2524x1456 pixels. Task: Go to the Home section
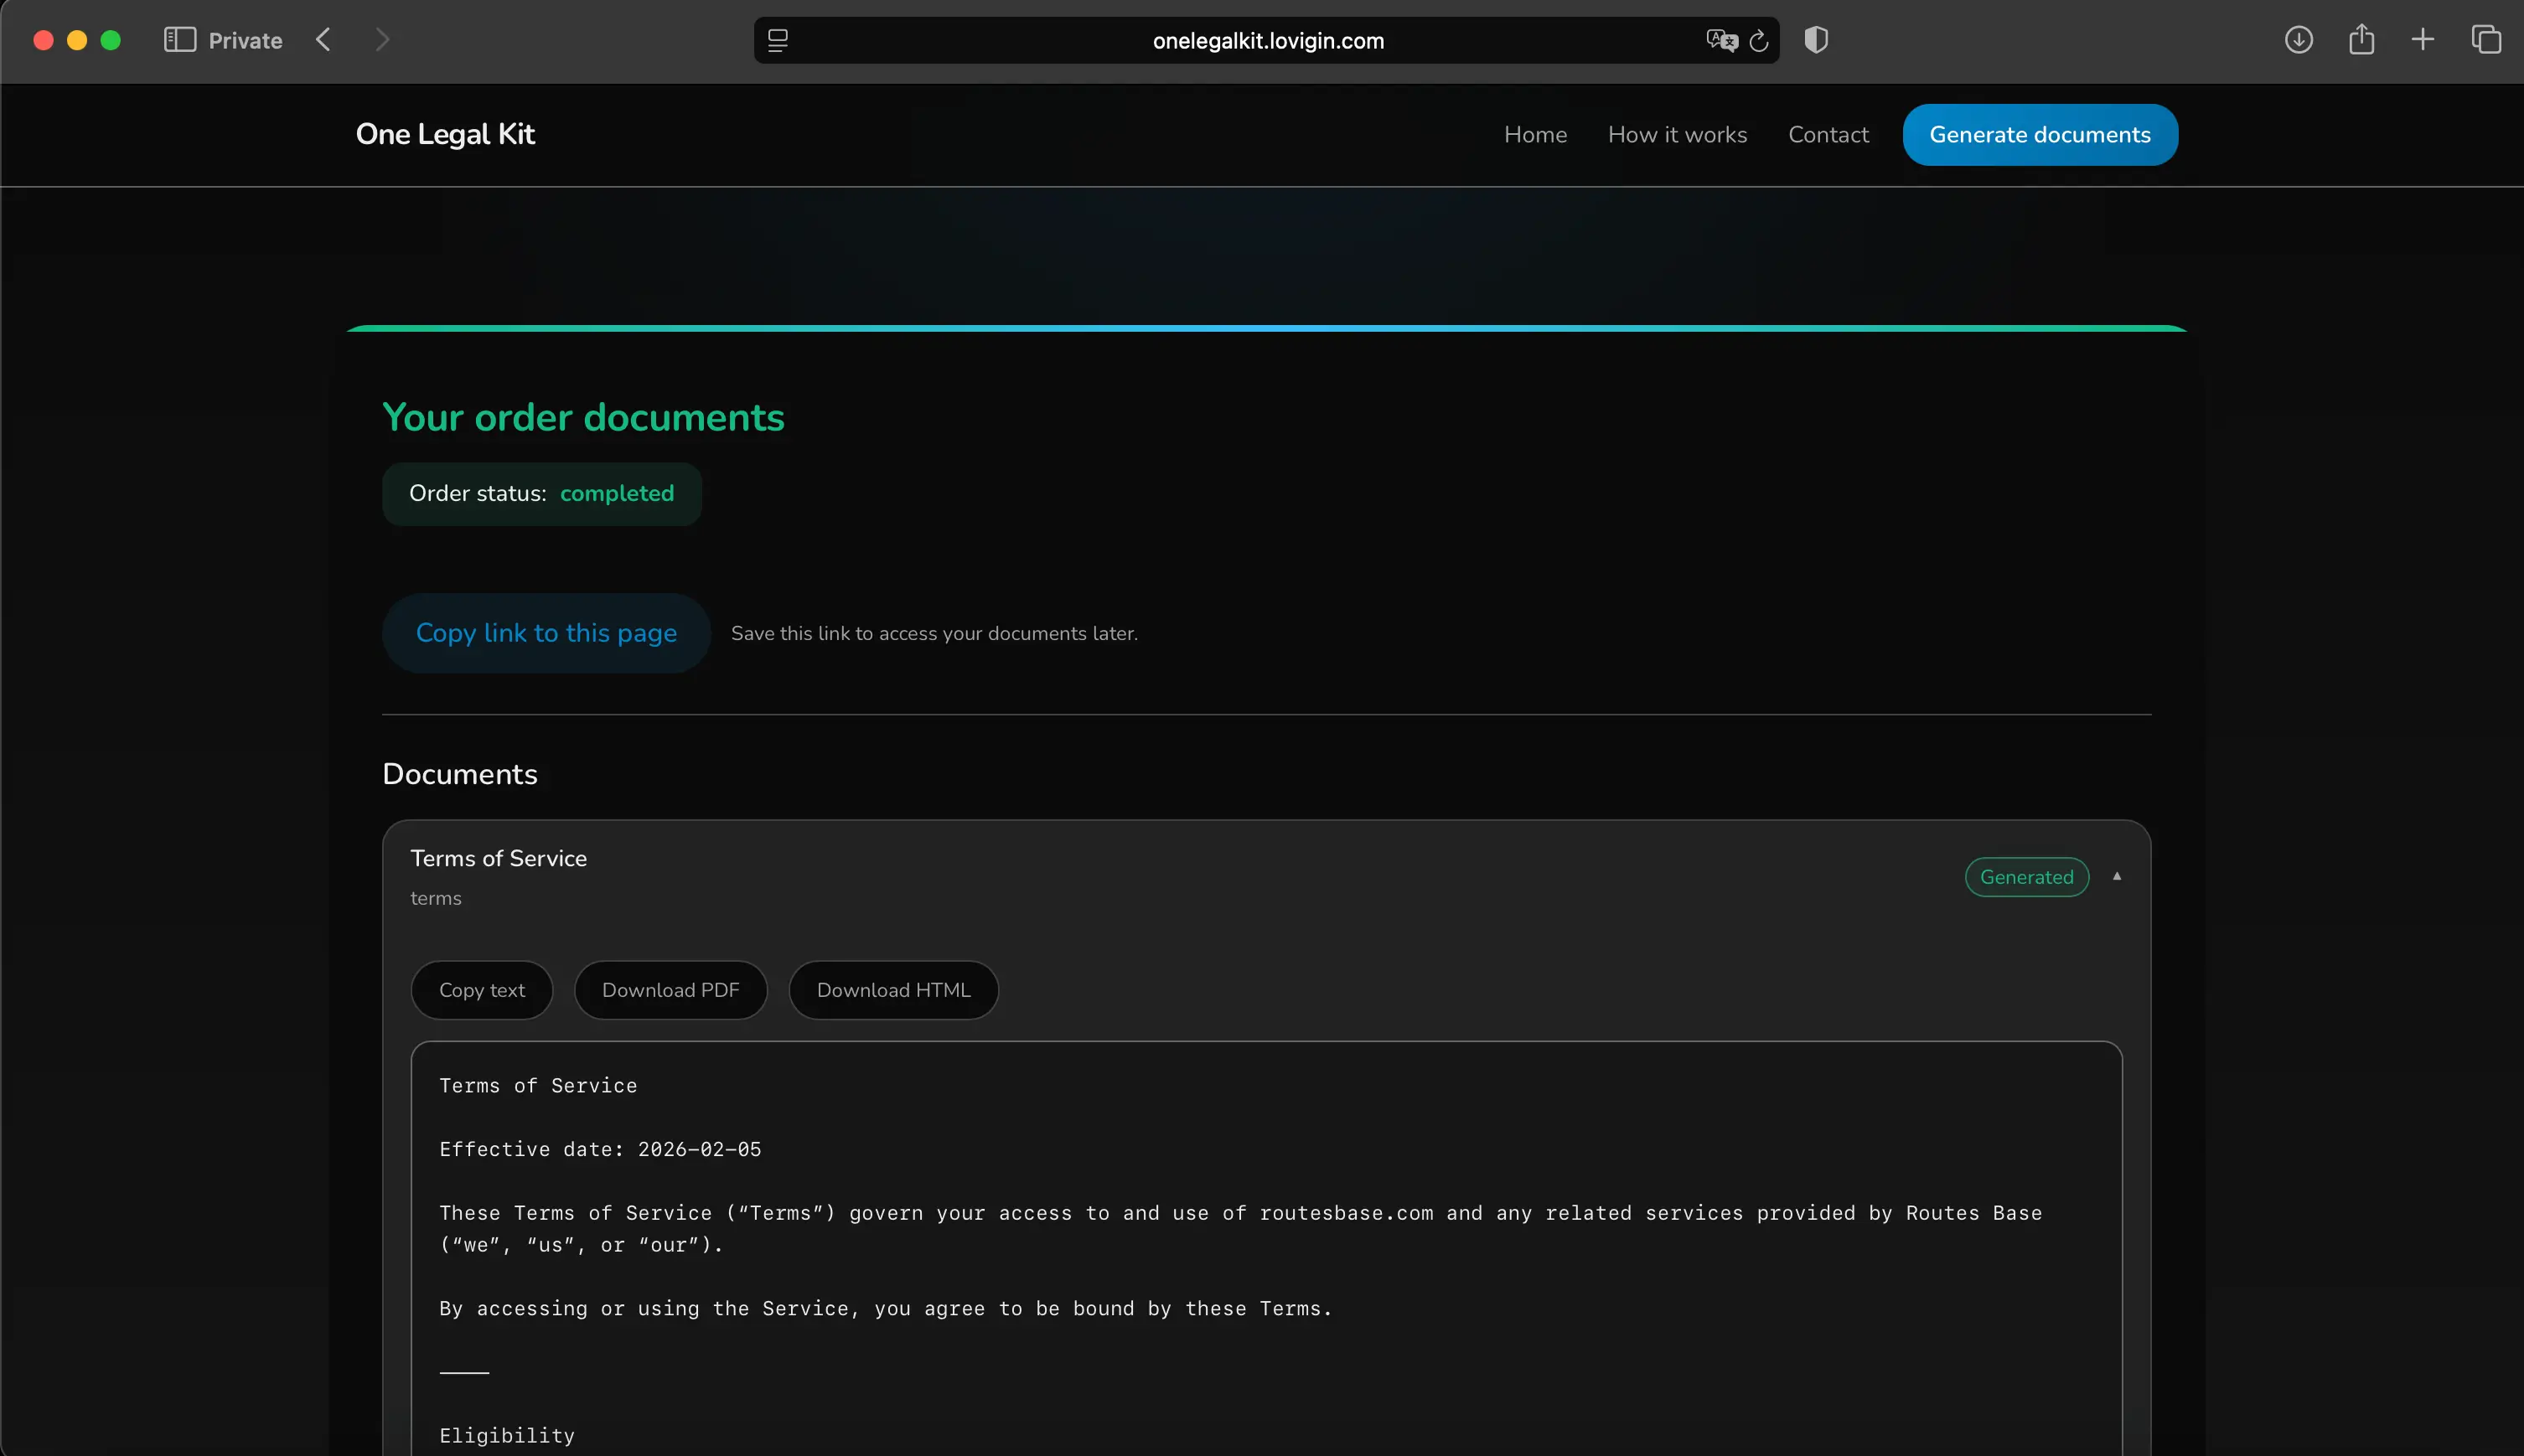pyautogui.click(x=1534, y=134)
